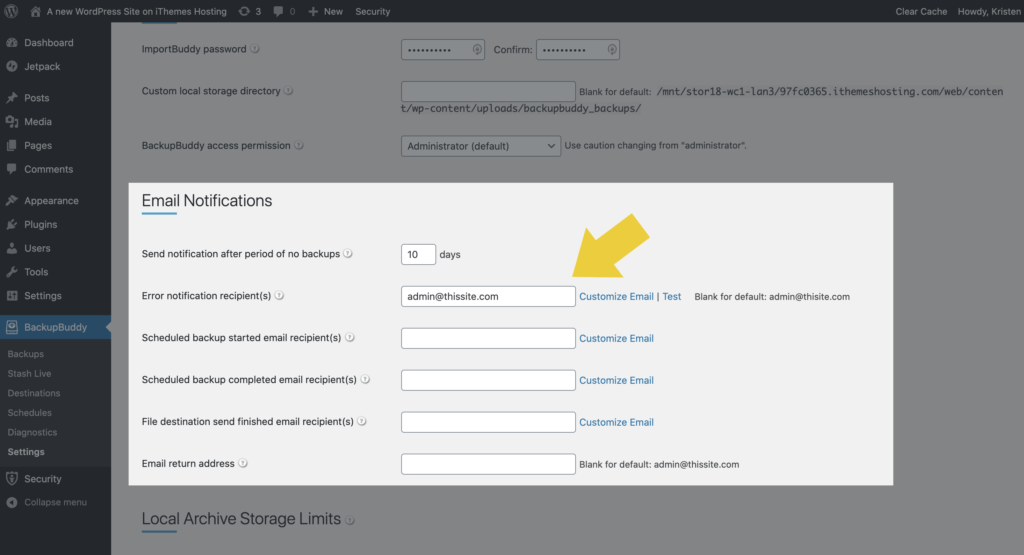Click Customize Email for scheduled backup completed
Screen dimensions: 1024x555
coord(616,380)
